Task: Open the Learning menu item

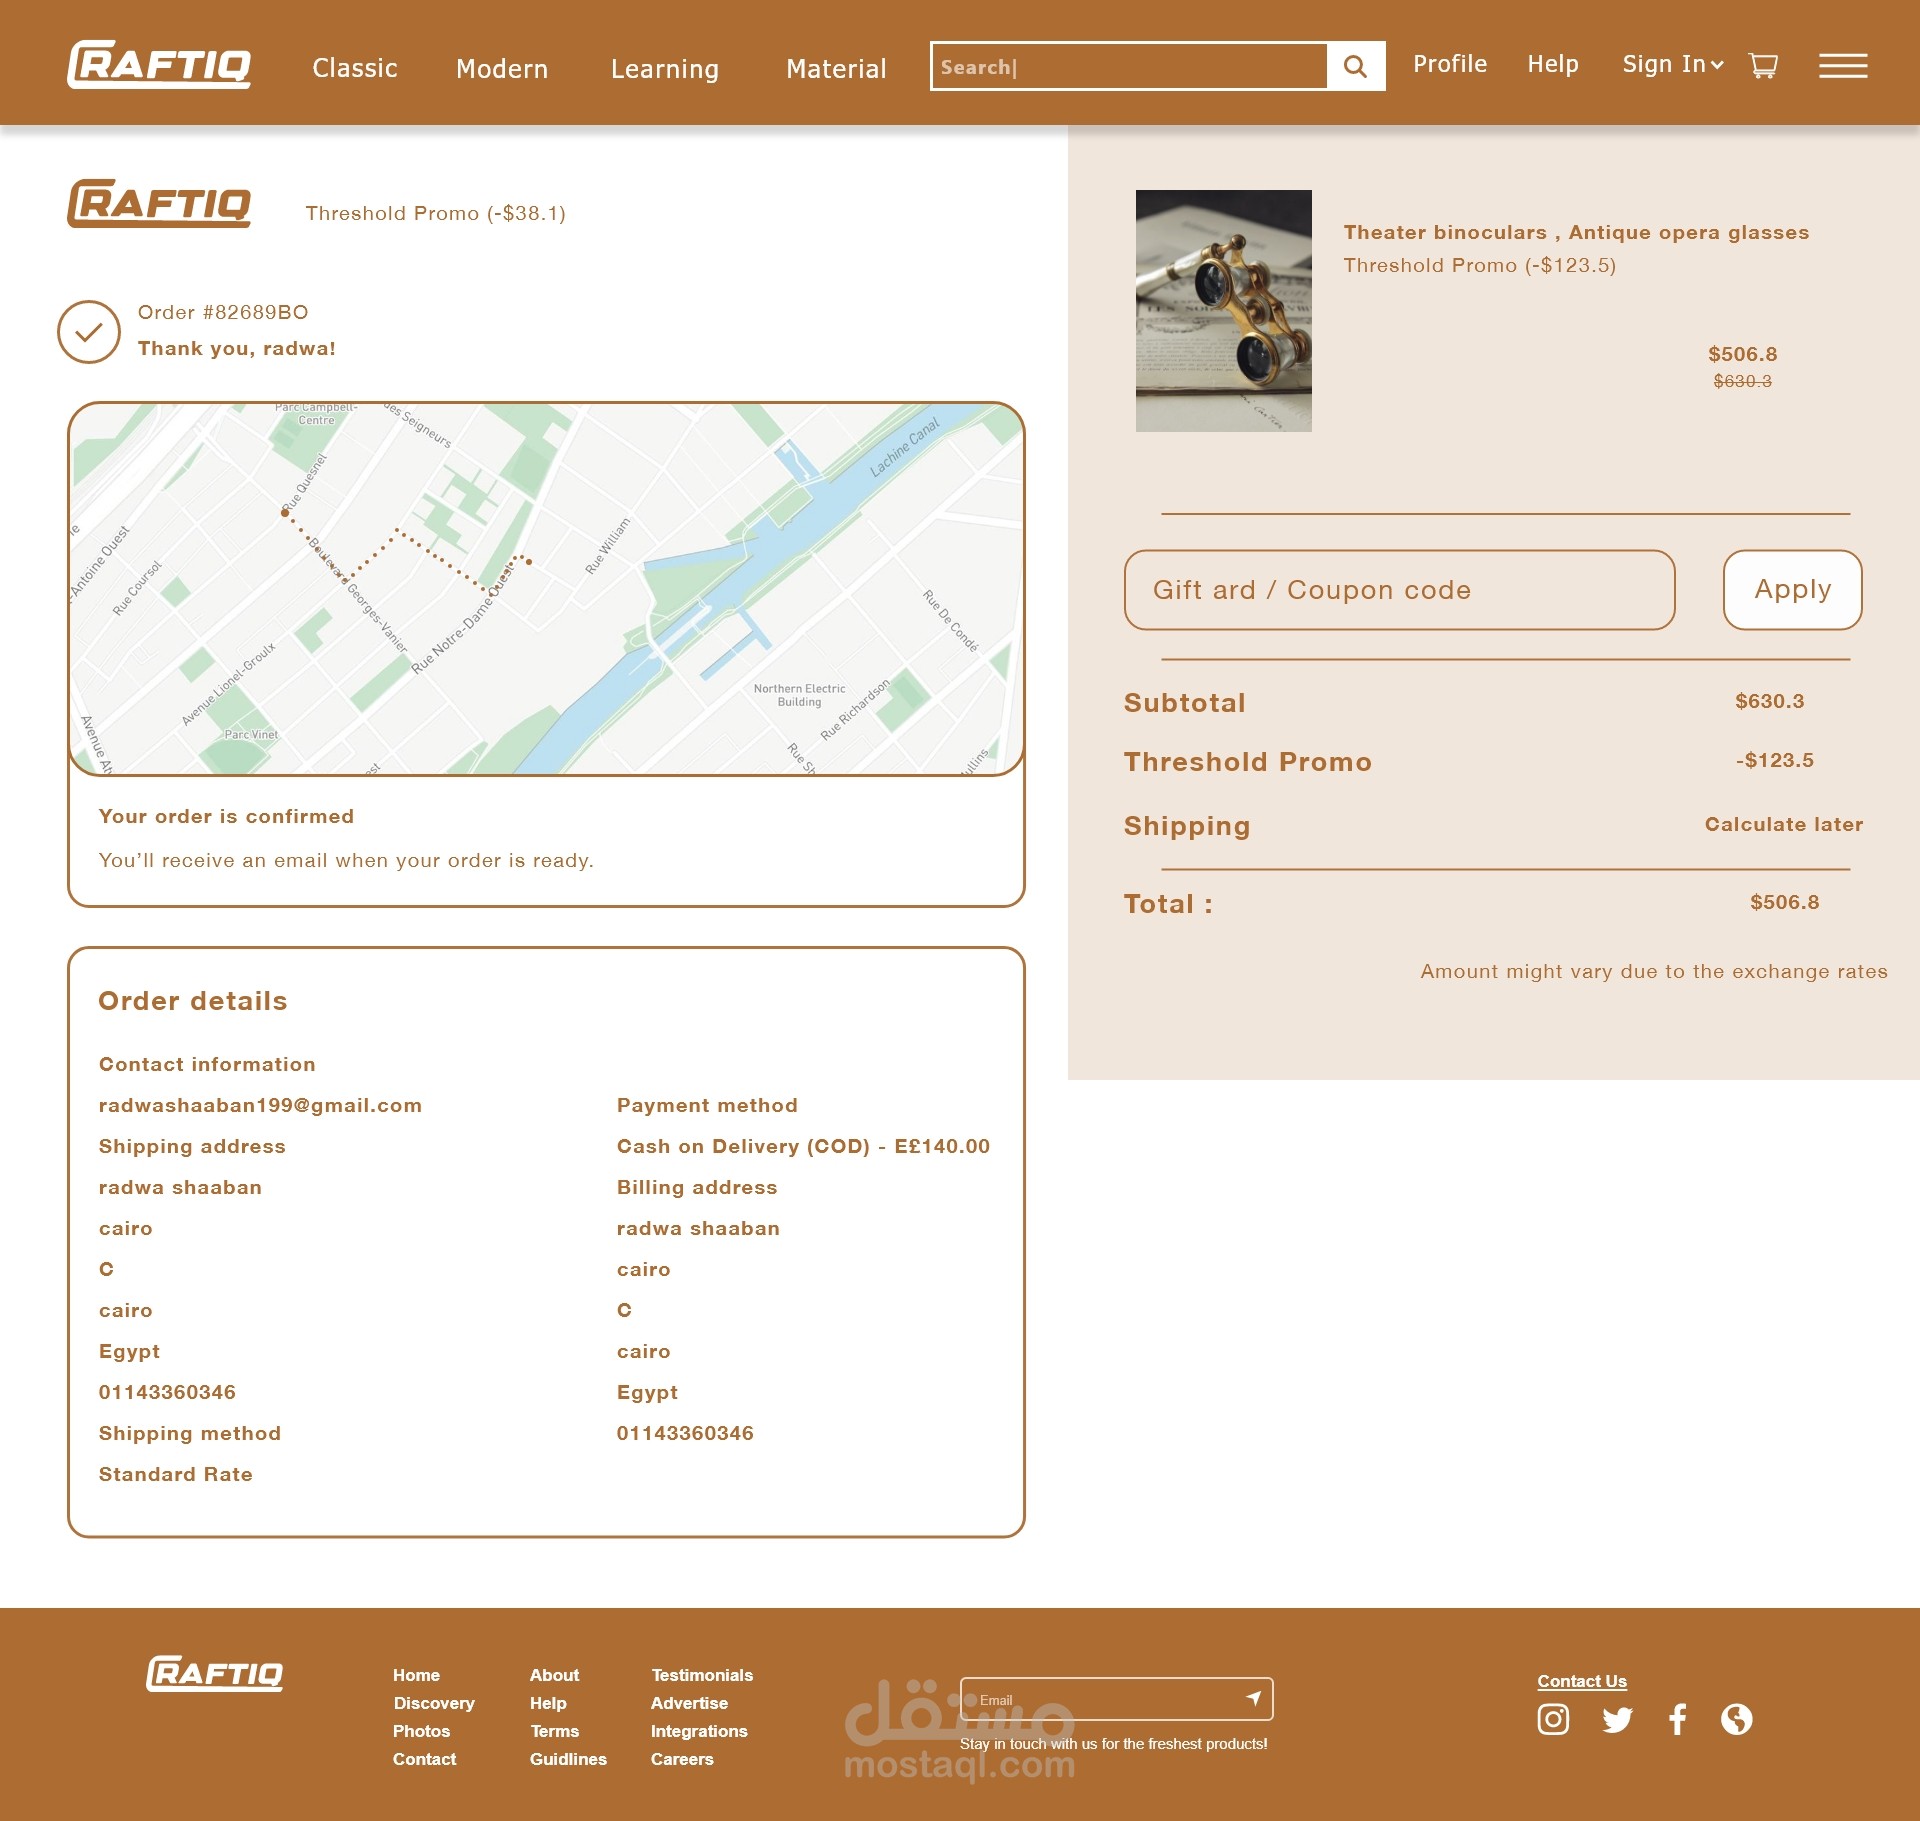Action: 664,69
